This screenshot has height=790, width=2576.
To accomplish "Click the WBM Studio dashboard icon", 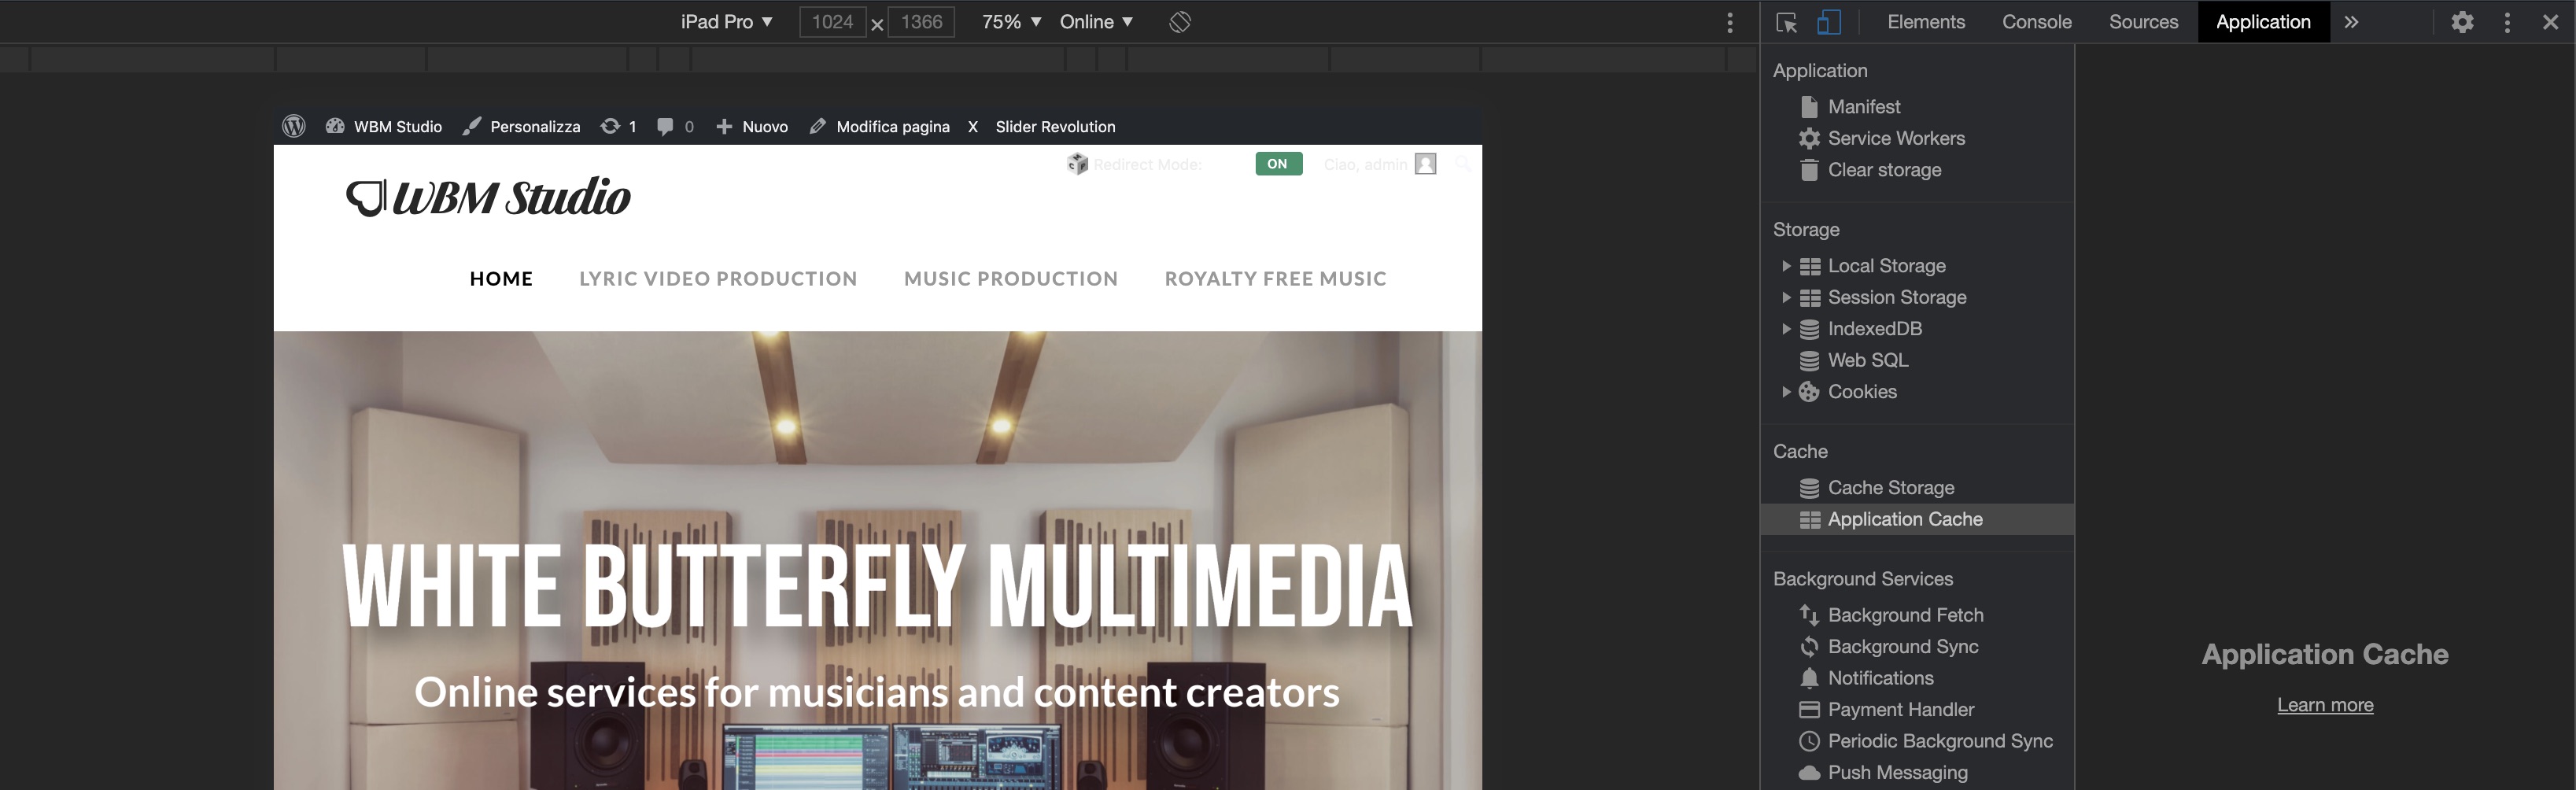I will tap(335, 126).
